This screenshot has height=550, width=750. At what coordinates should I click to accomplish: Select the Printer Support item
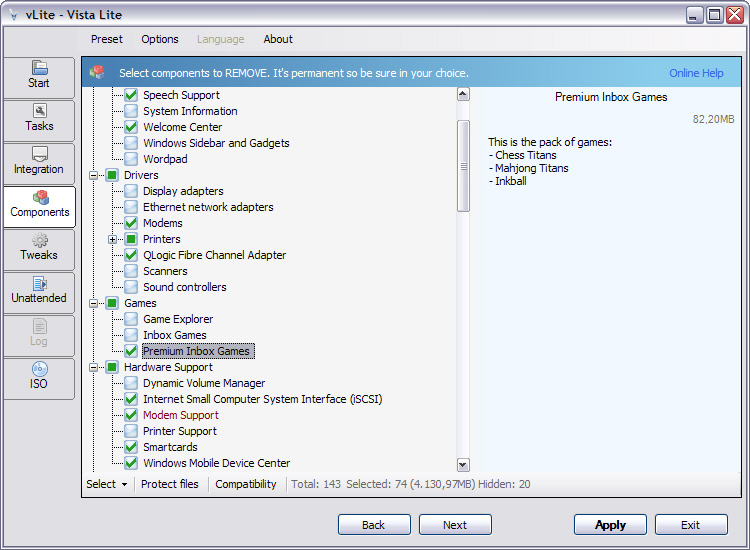pos(180,431)
